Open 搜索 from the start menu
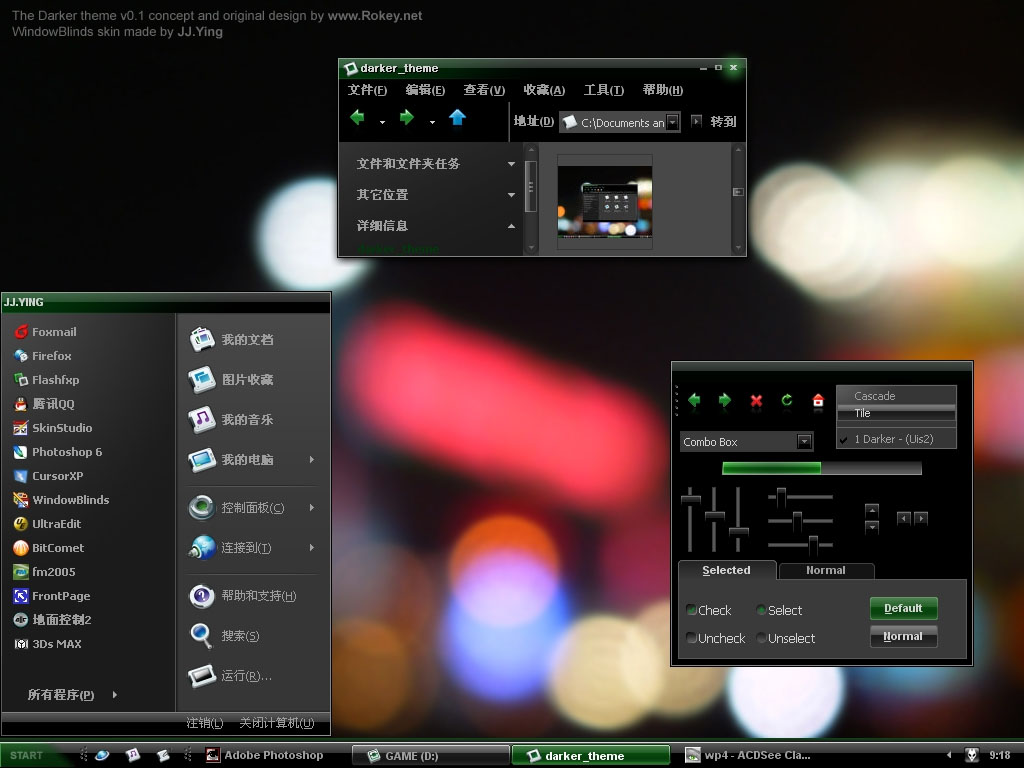 (x=224, y=635)
